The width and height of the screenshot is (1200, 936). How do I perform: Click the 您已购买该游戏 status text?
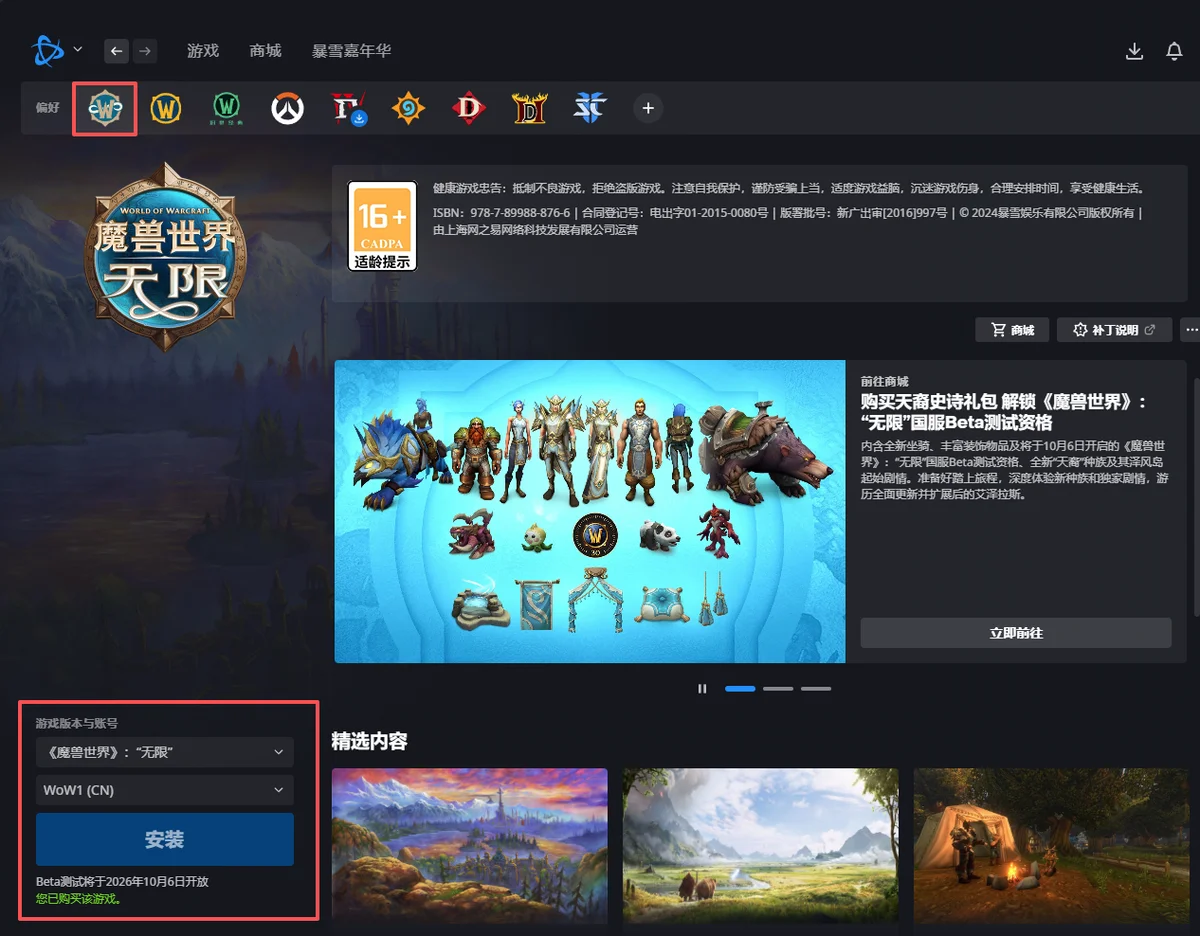click(79, 899)
